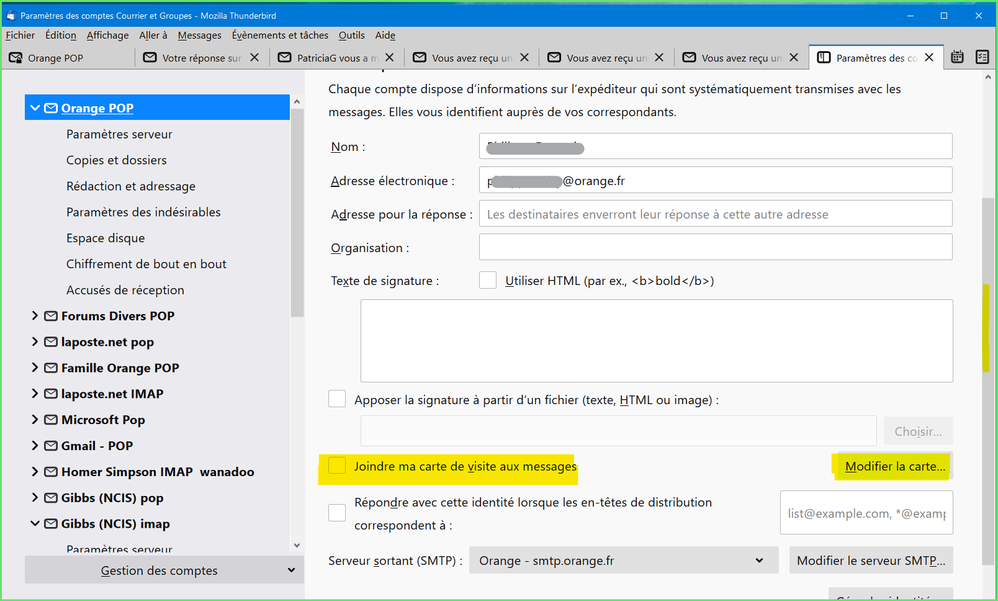Screen dimensions: 998x601
Task: Click "Modifier le serveur SMTP..." button
Action: 870,561
